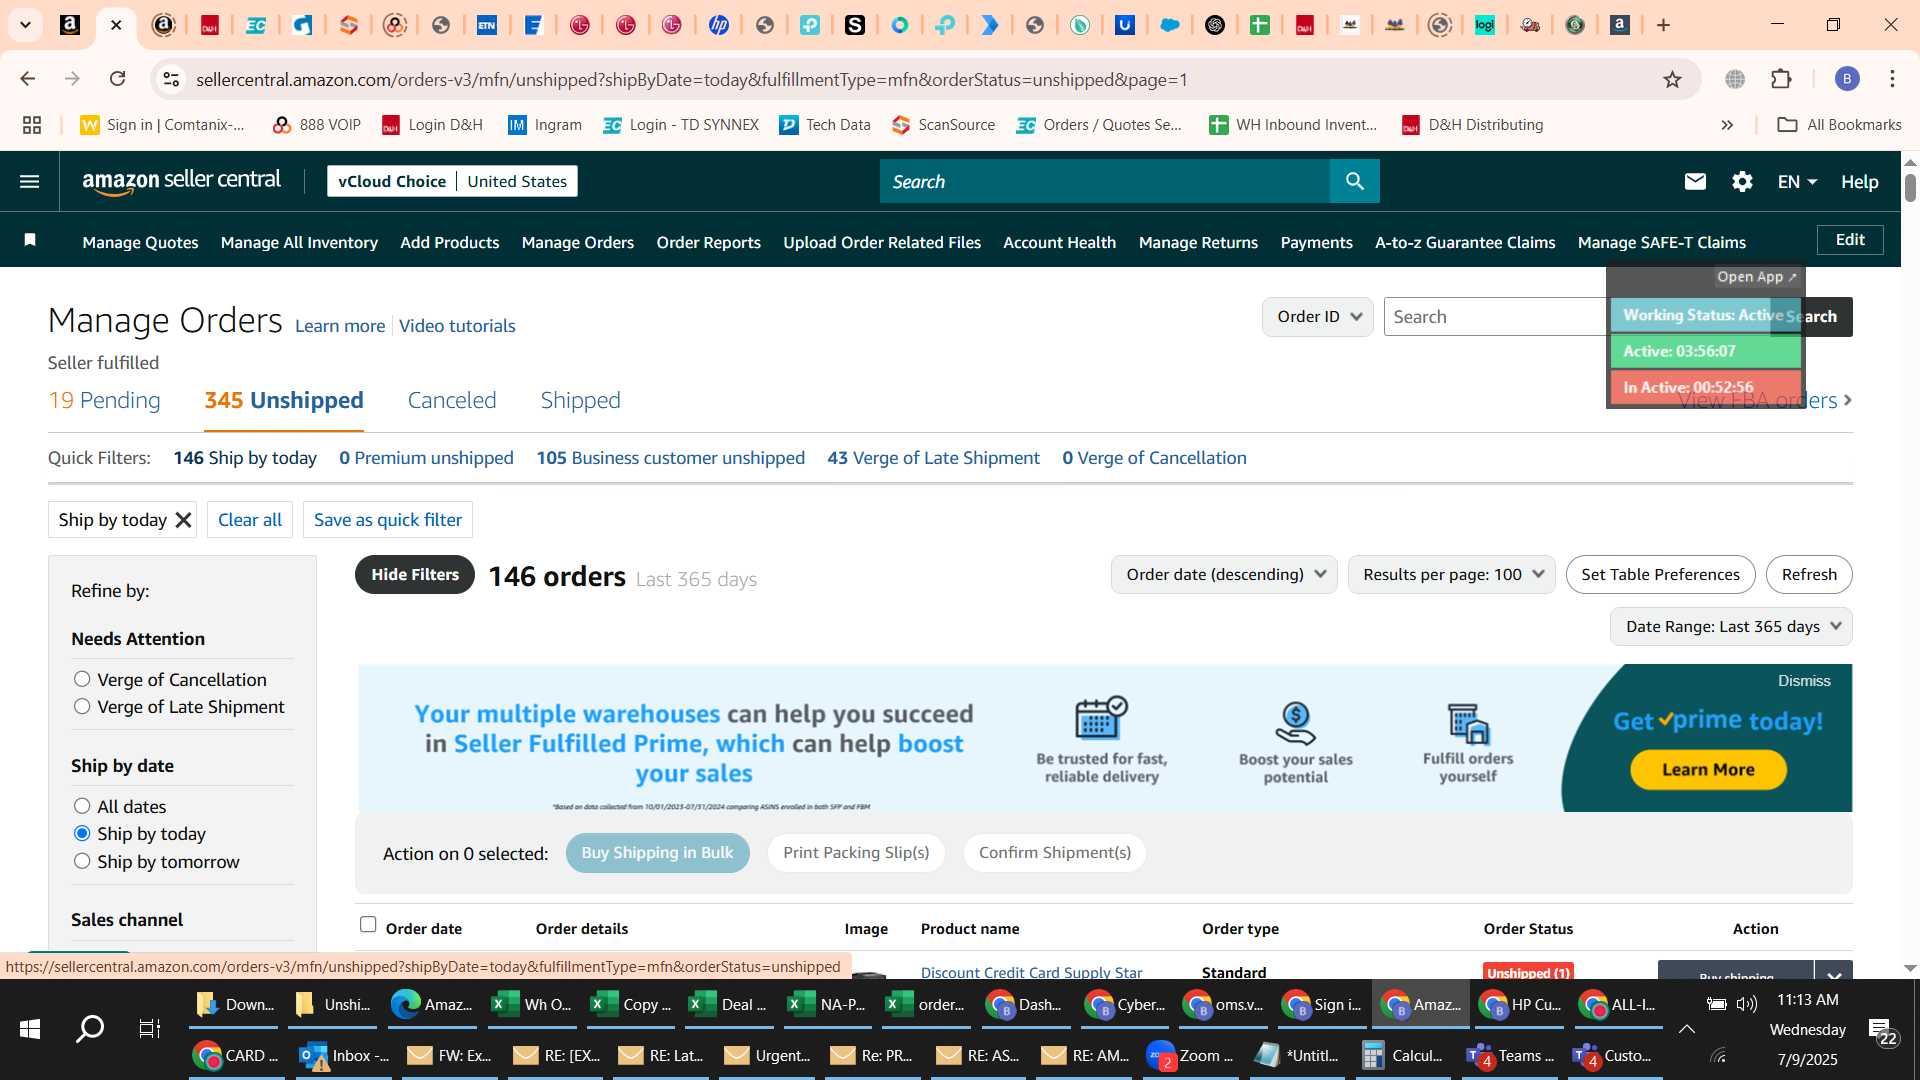
Task: Check the select-all orders checkbox
Action: click(368, 925)
